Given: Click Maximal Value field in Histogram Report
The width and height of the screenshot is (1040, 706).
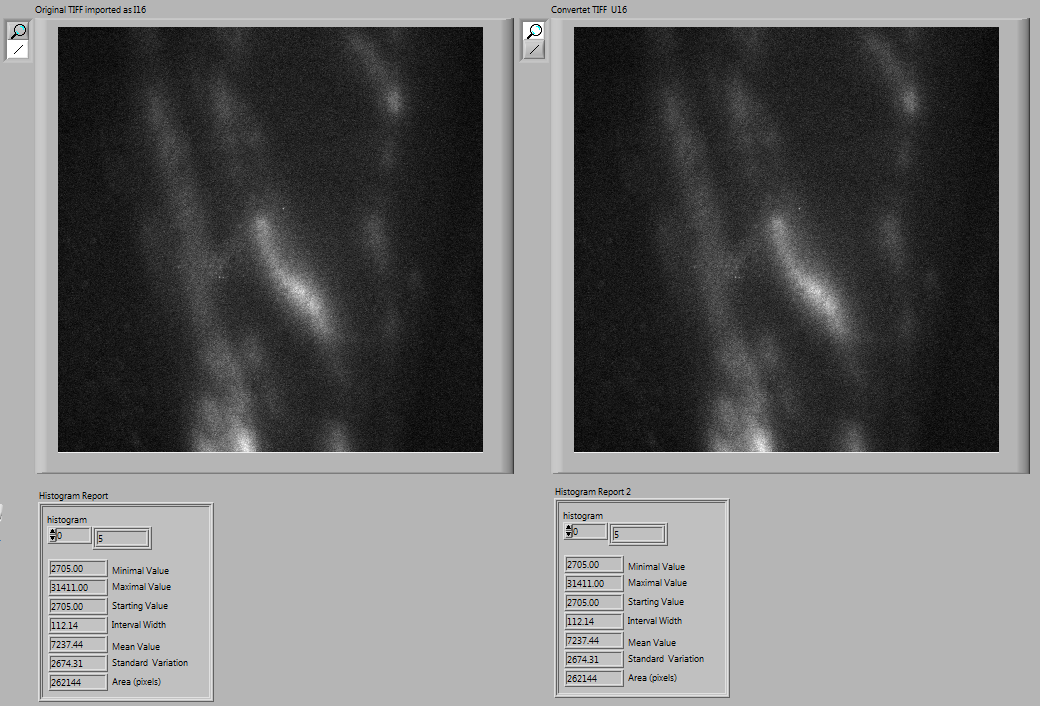Looking at the screenshot, I should pos(78,587).
